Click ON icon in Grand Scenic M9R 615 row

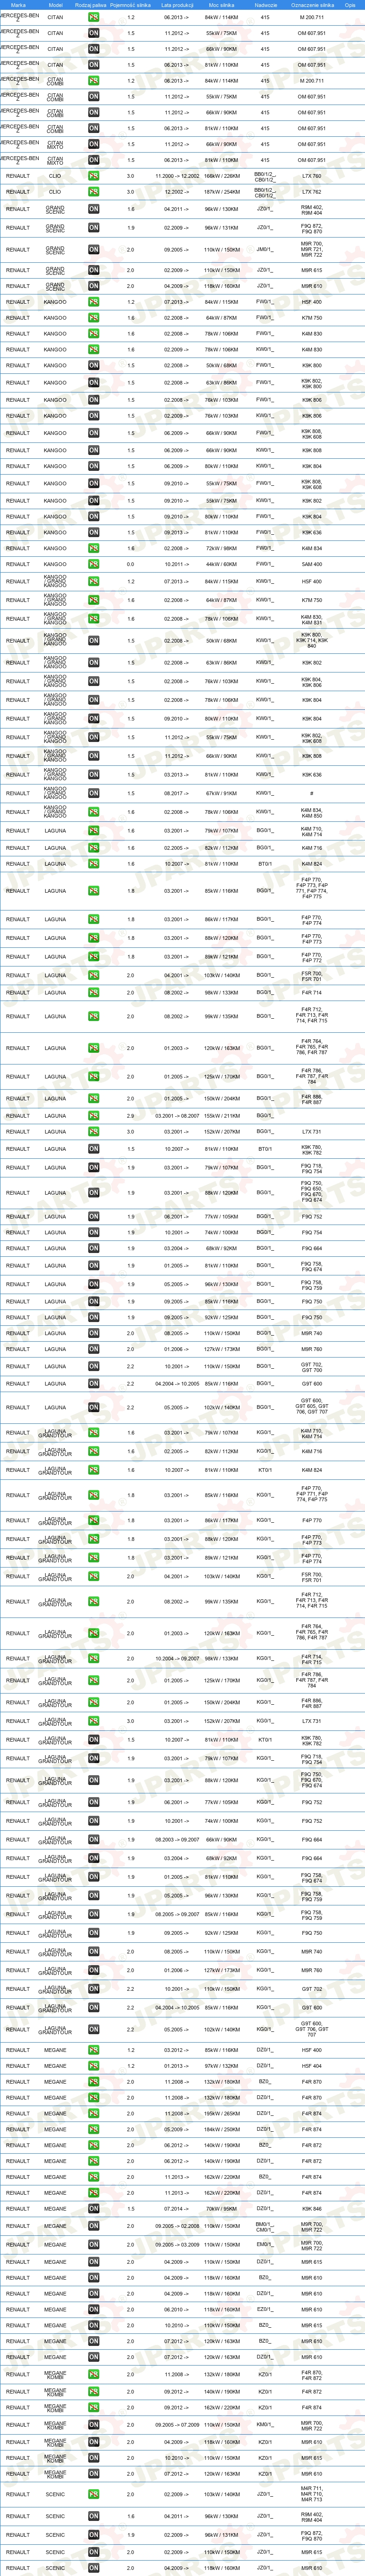click(x=93, y=270)
